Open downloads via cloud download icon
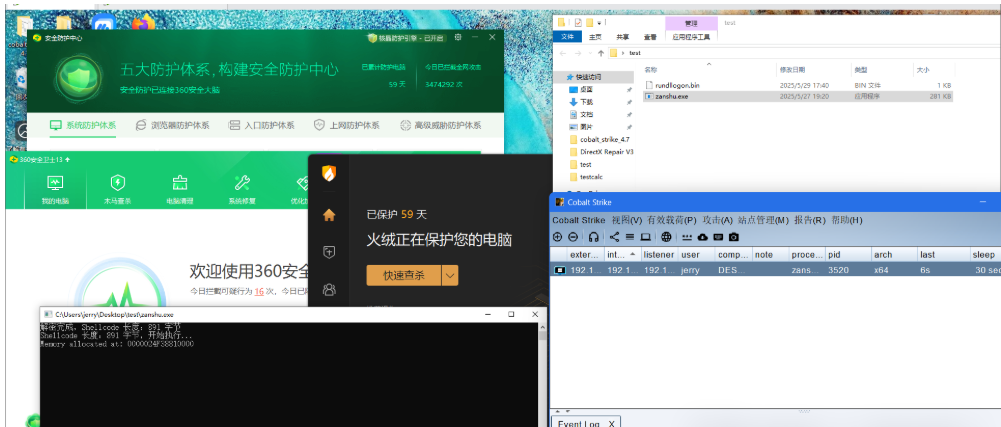1001x427 pixels. [x=703, y=237]
